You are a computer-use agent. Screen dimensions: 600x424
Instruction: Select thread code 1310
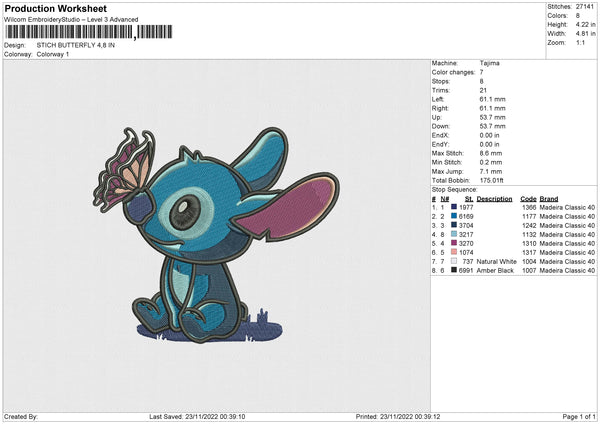pyautogui.click(x=529, y=243)
